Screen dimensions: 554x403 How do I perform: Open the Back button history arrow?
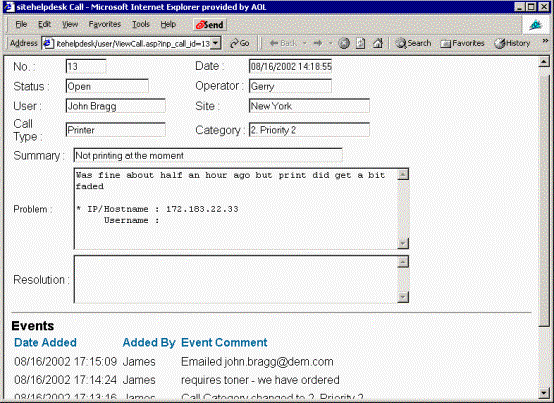click(x=305, y=43)
